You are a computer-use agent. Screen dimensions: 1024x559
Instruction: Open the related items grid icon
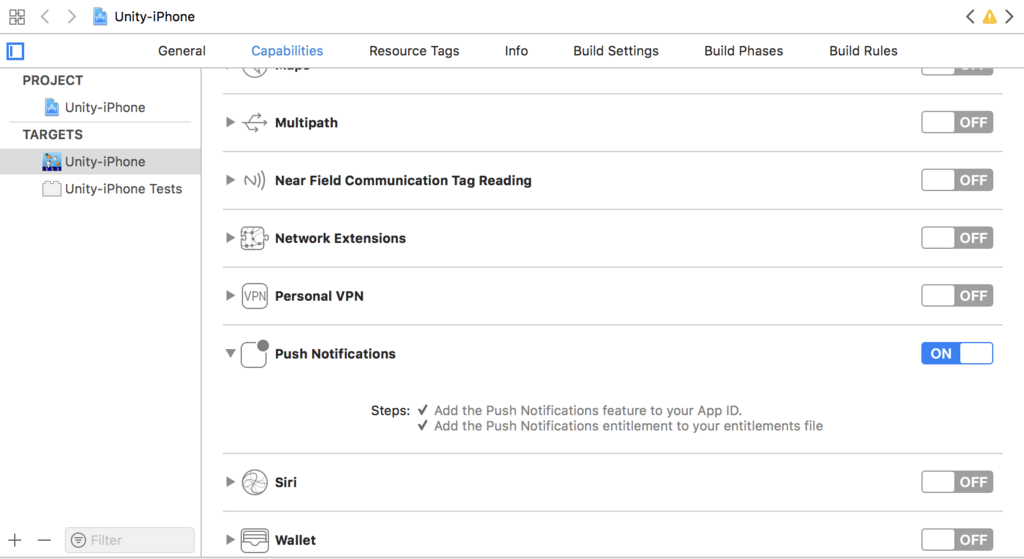[x=17, y=16]
